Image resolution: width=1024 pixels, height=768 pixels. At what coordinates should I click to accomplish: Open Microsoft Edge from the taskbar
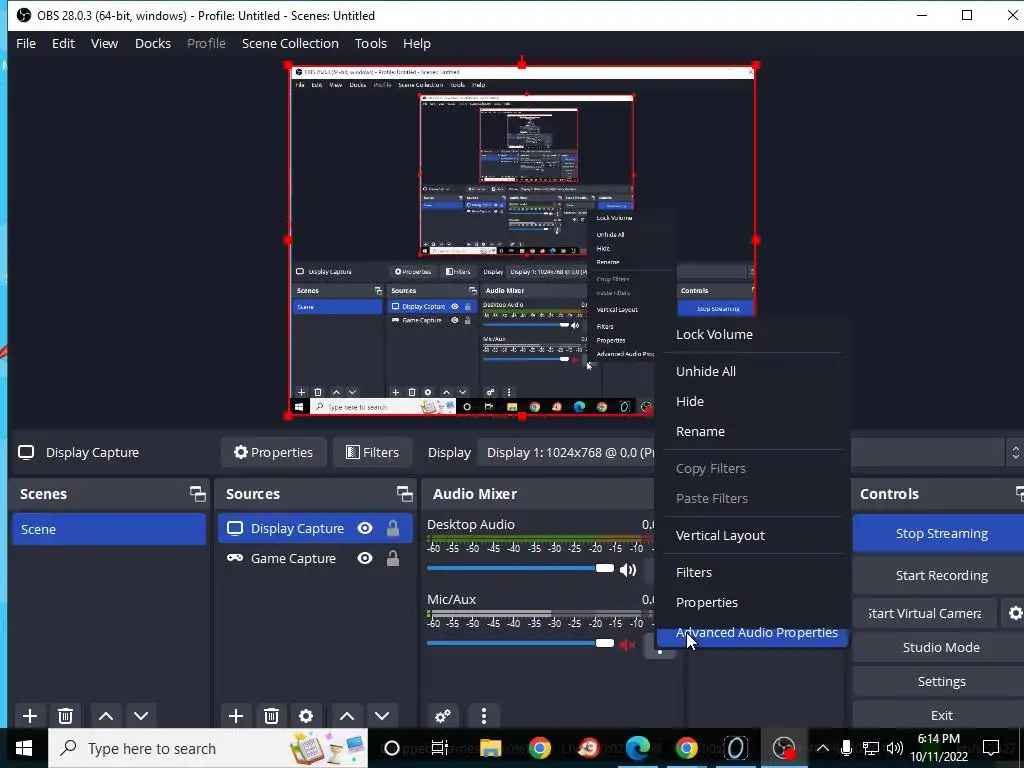click(x=637, y=748)
